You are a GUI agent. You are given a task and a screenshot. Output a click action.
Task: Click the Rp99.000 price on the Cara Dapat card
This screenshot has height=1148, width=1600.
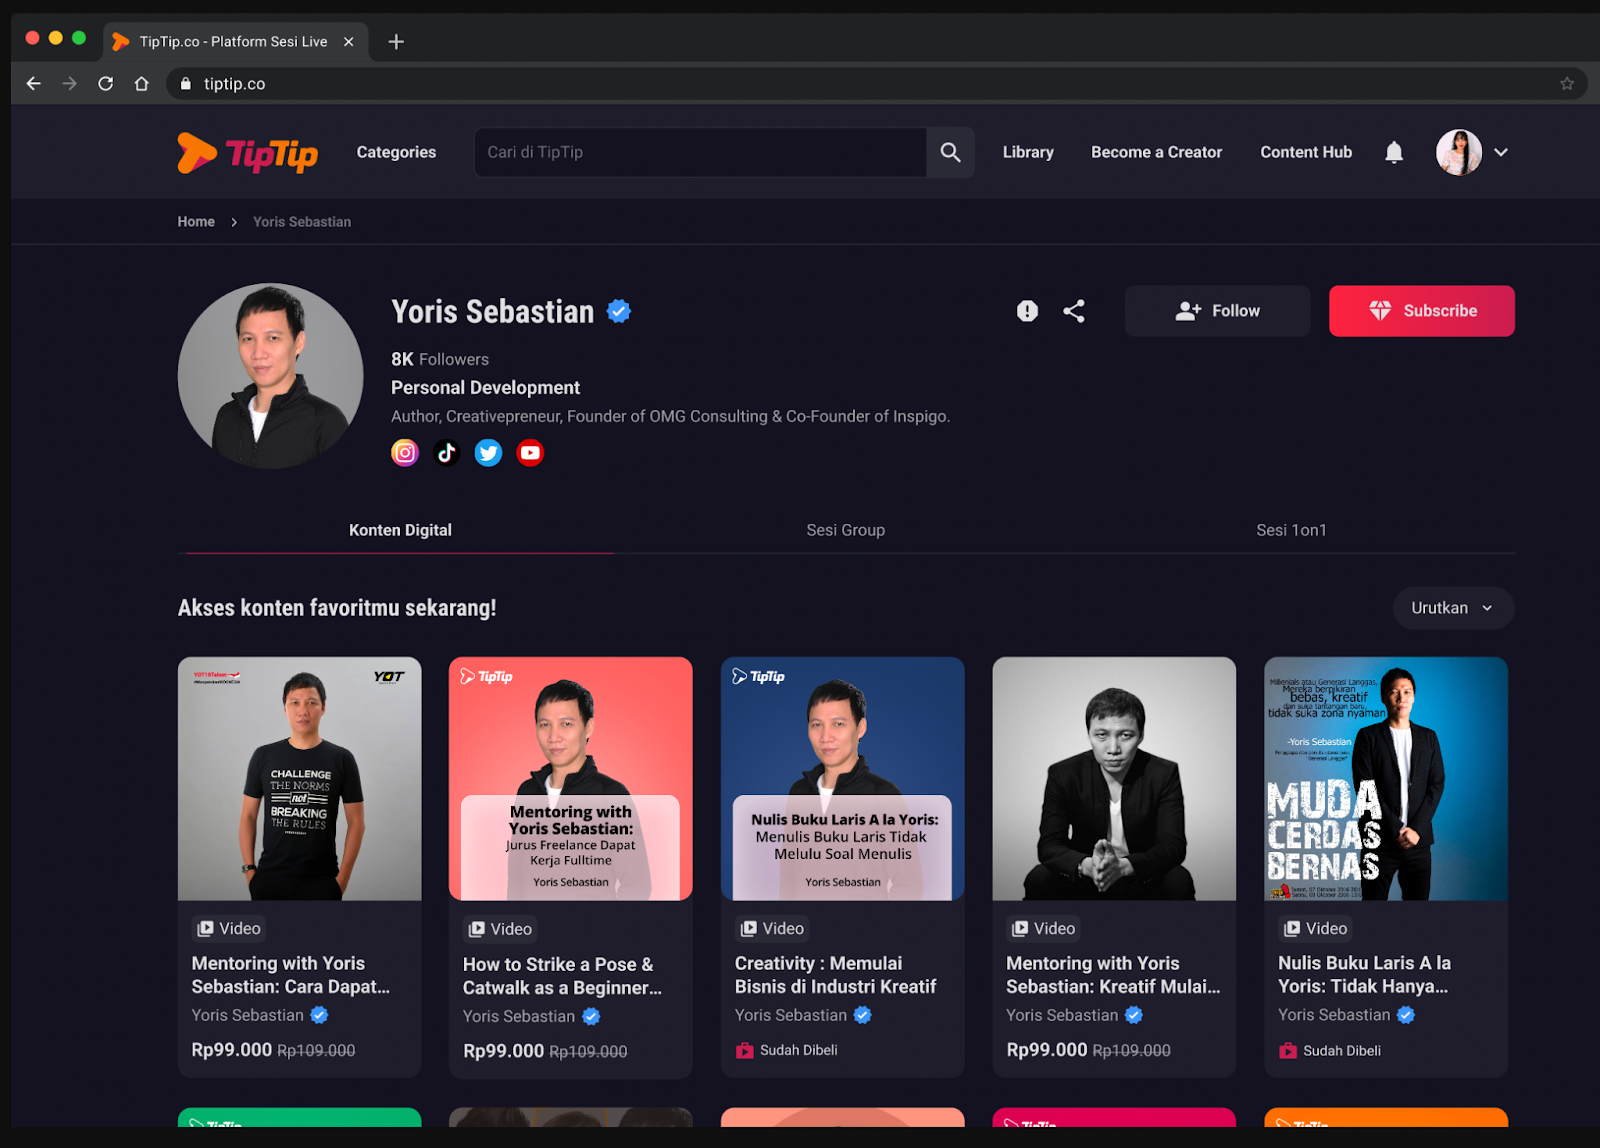(x=232, y=1050)
